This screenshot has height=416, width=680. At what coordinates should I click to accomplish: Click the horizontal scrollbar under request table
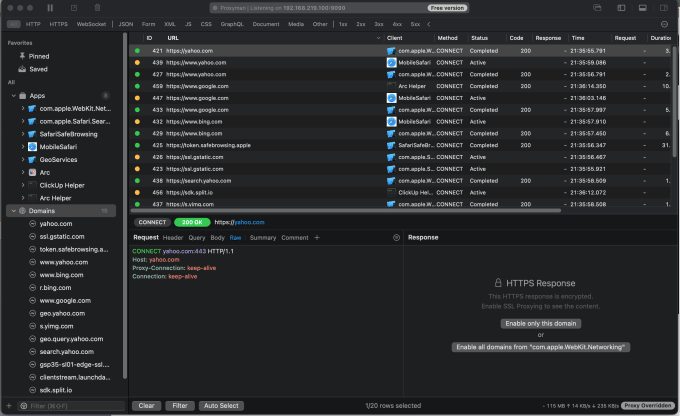pyautogui.click(x=346, y=211)
